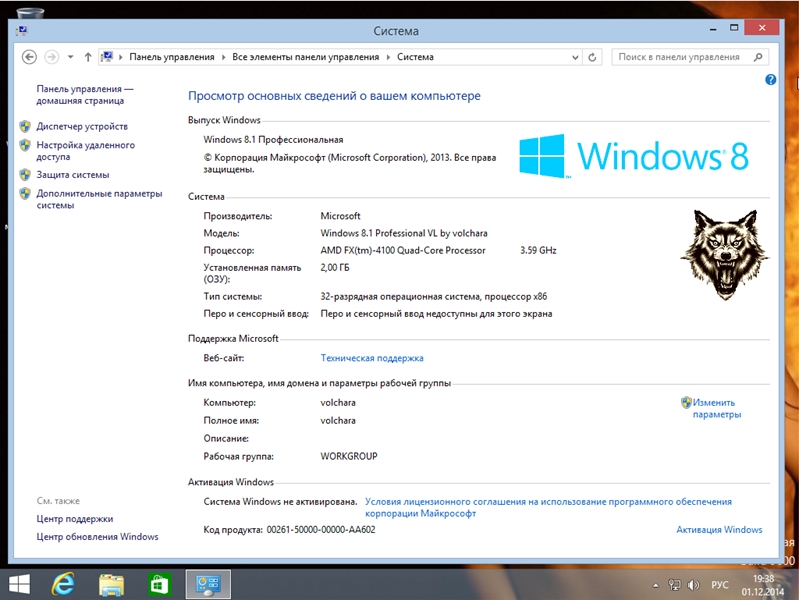Image resolution: width=799 pixels, height=600 pixels.
Task: Open 'Защита системы' link
Action: pos(73,175)
